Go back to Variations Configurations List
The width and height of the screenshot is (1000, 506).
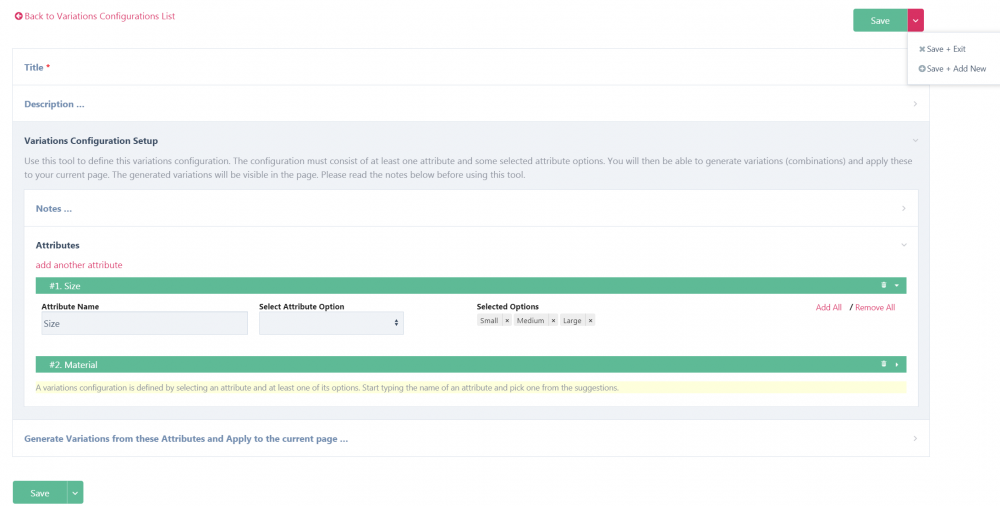point(95,16)
